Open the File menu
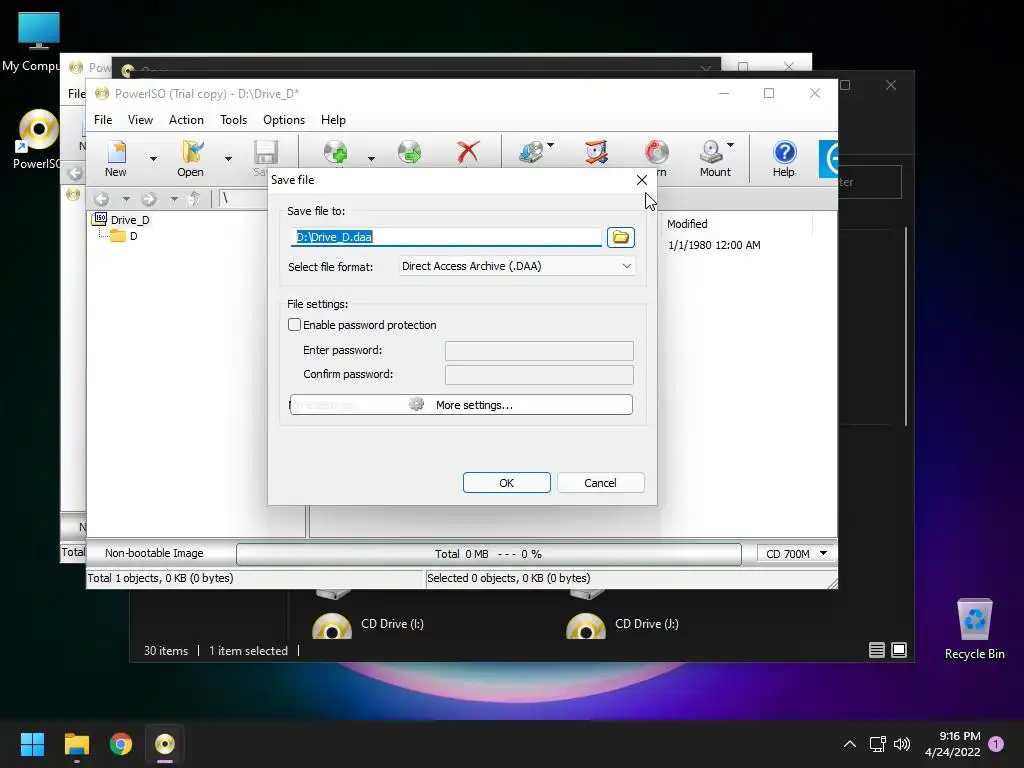1024x768 pixels. click(103, 120)
